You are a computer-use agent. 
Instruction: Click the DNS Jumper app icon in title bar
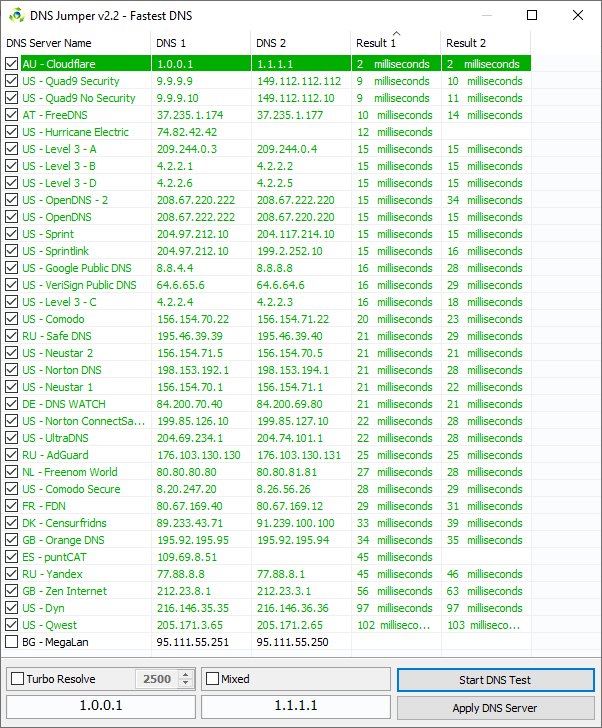(x=17, y=15)
